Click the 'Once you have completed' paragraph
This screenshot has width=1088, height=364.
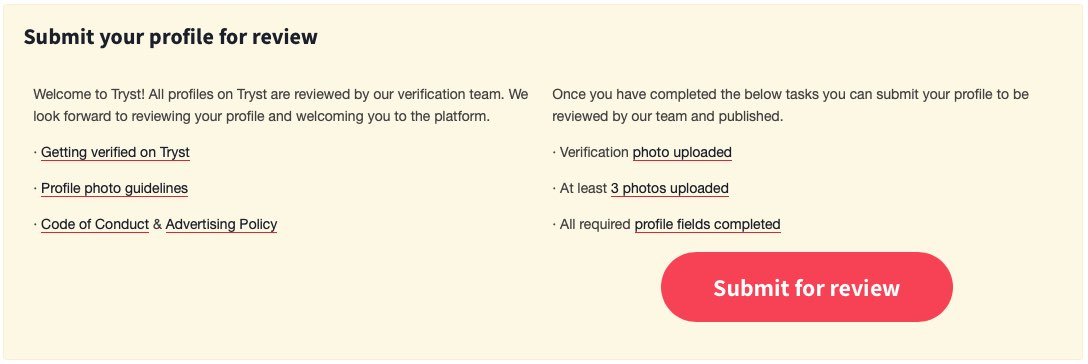pyautogui.click(x=790, y=105)
